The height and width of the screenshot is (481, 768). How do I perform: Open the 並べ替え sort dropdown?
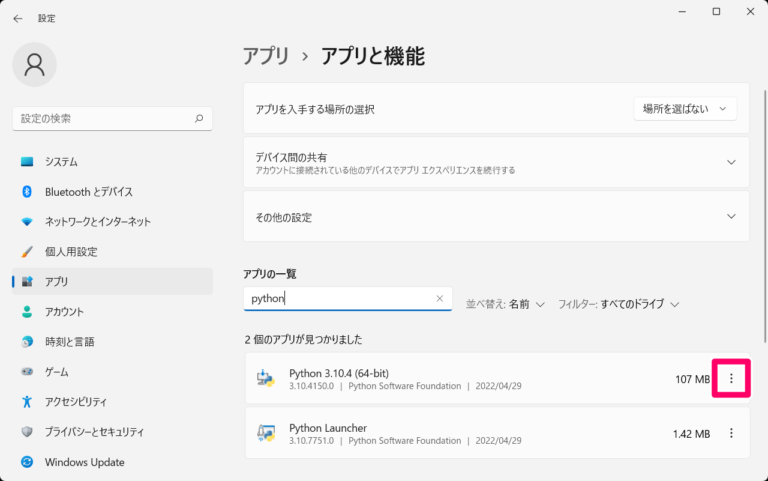click(505, 304)
